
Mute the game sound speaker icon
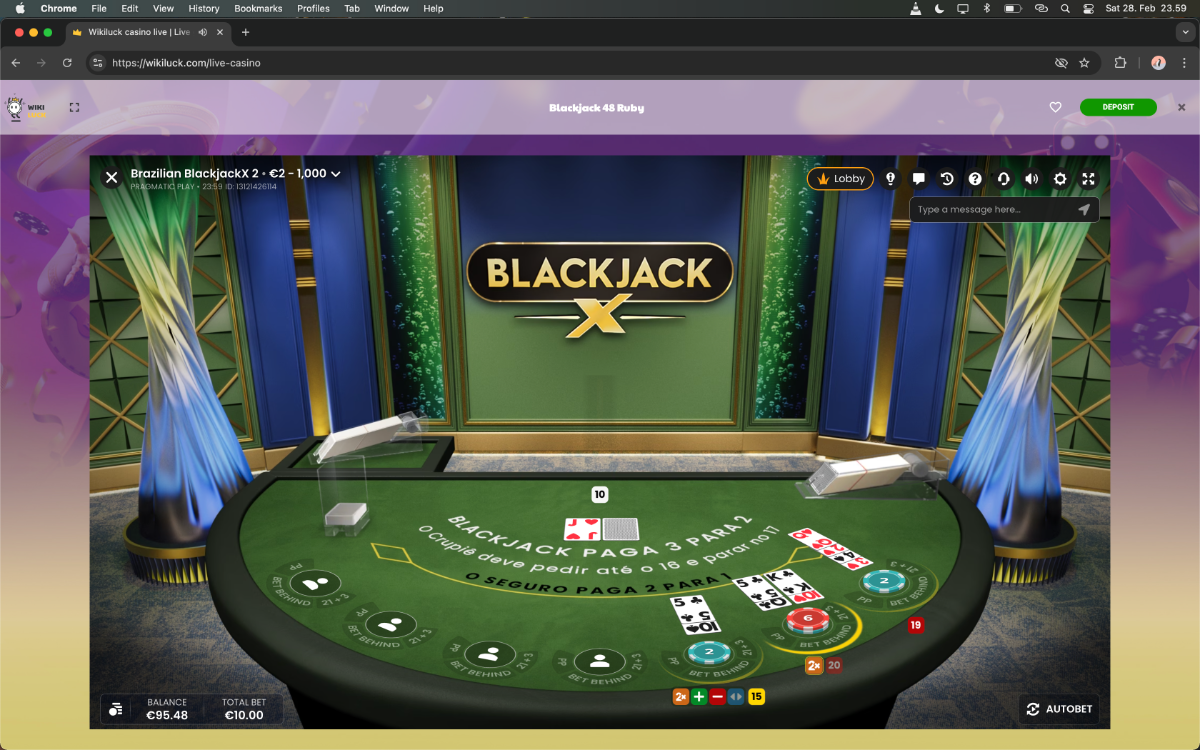coord(1031,179)
